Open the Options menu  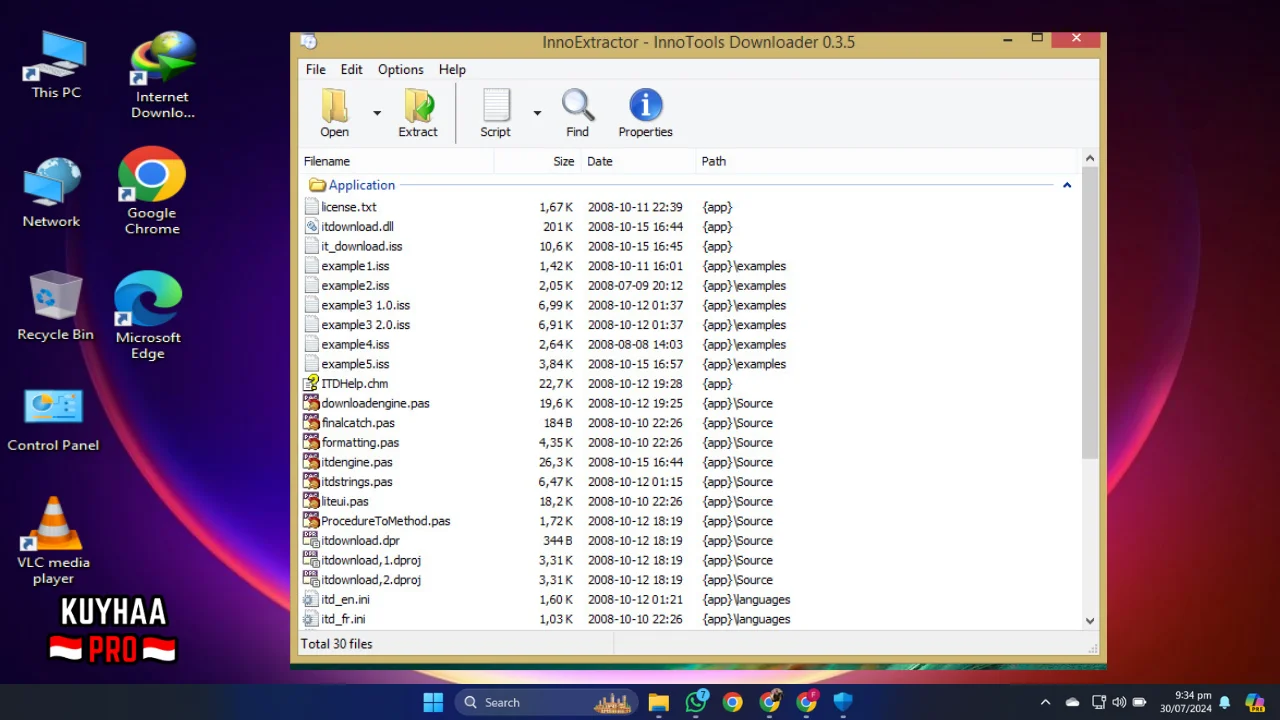coord(400,69)
